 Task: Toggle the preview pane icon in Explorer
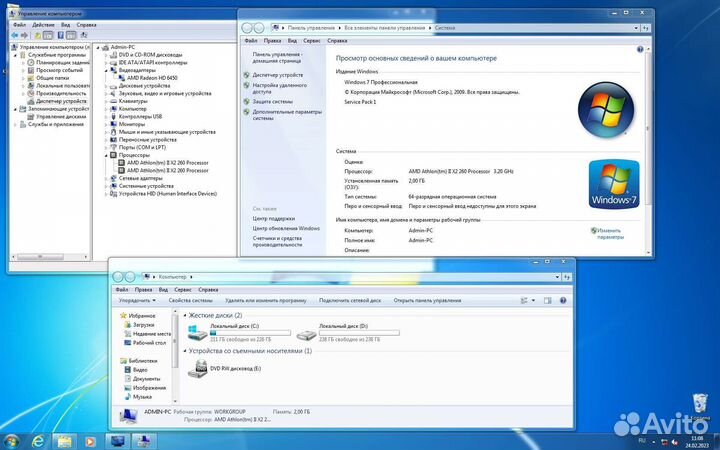pos(547,300)
